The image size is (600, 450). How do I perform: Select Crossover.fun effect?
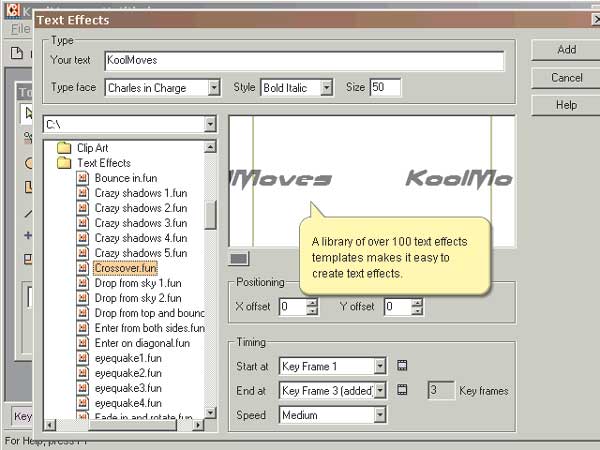coord(126,268)
